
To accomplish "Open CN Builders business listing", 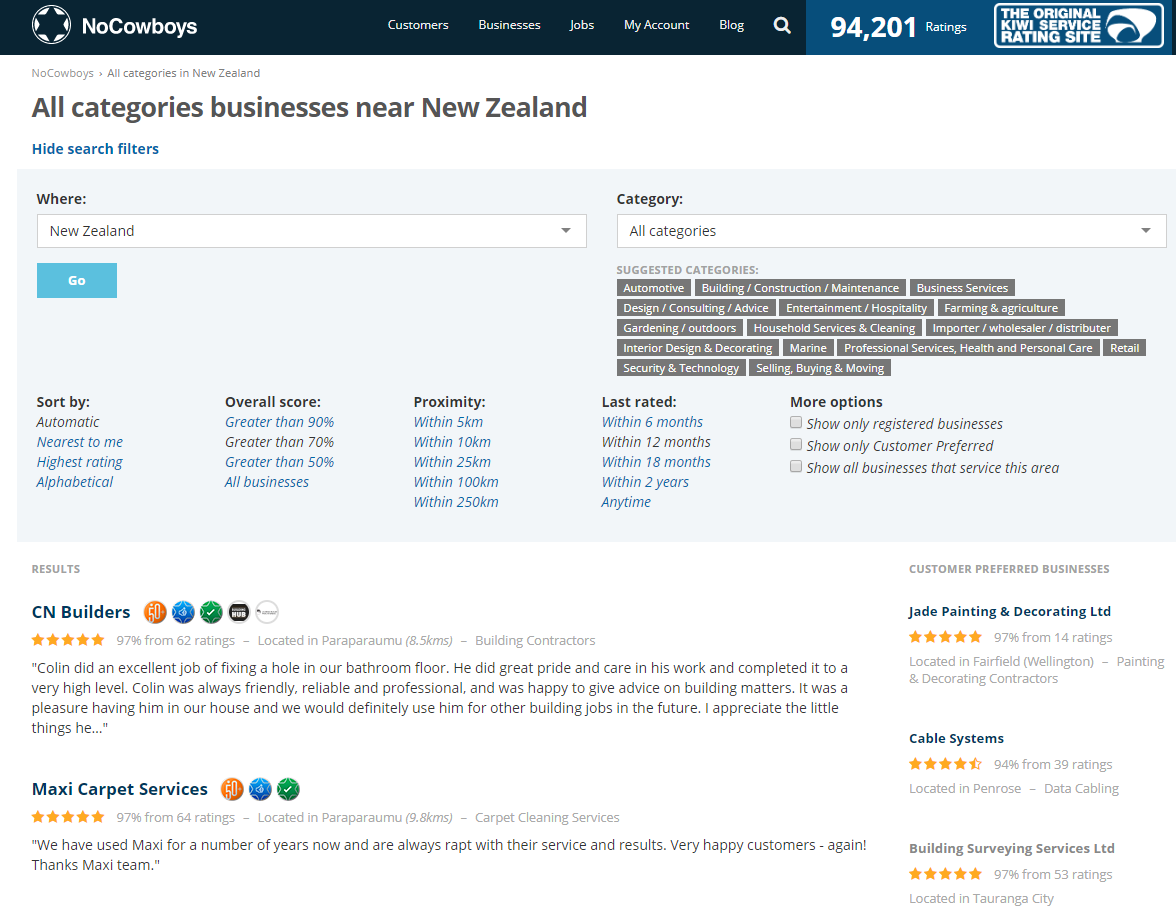I will 81,612.
